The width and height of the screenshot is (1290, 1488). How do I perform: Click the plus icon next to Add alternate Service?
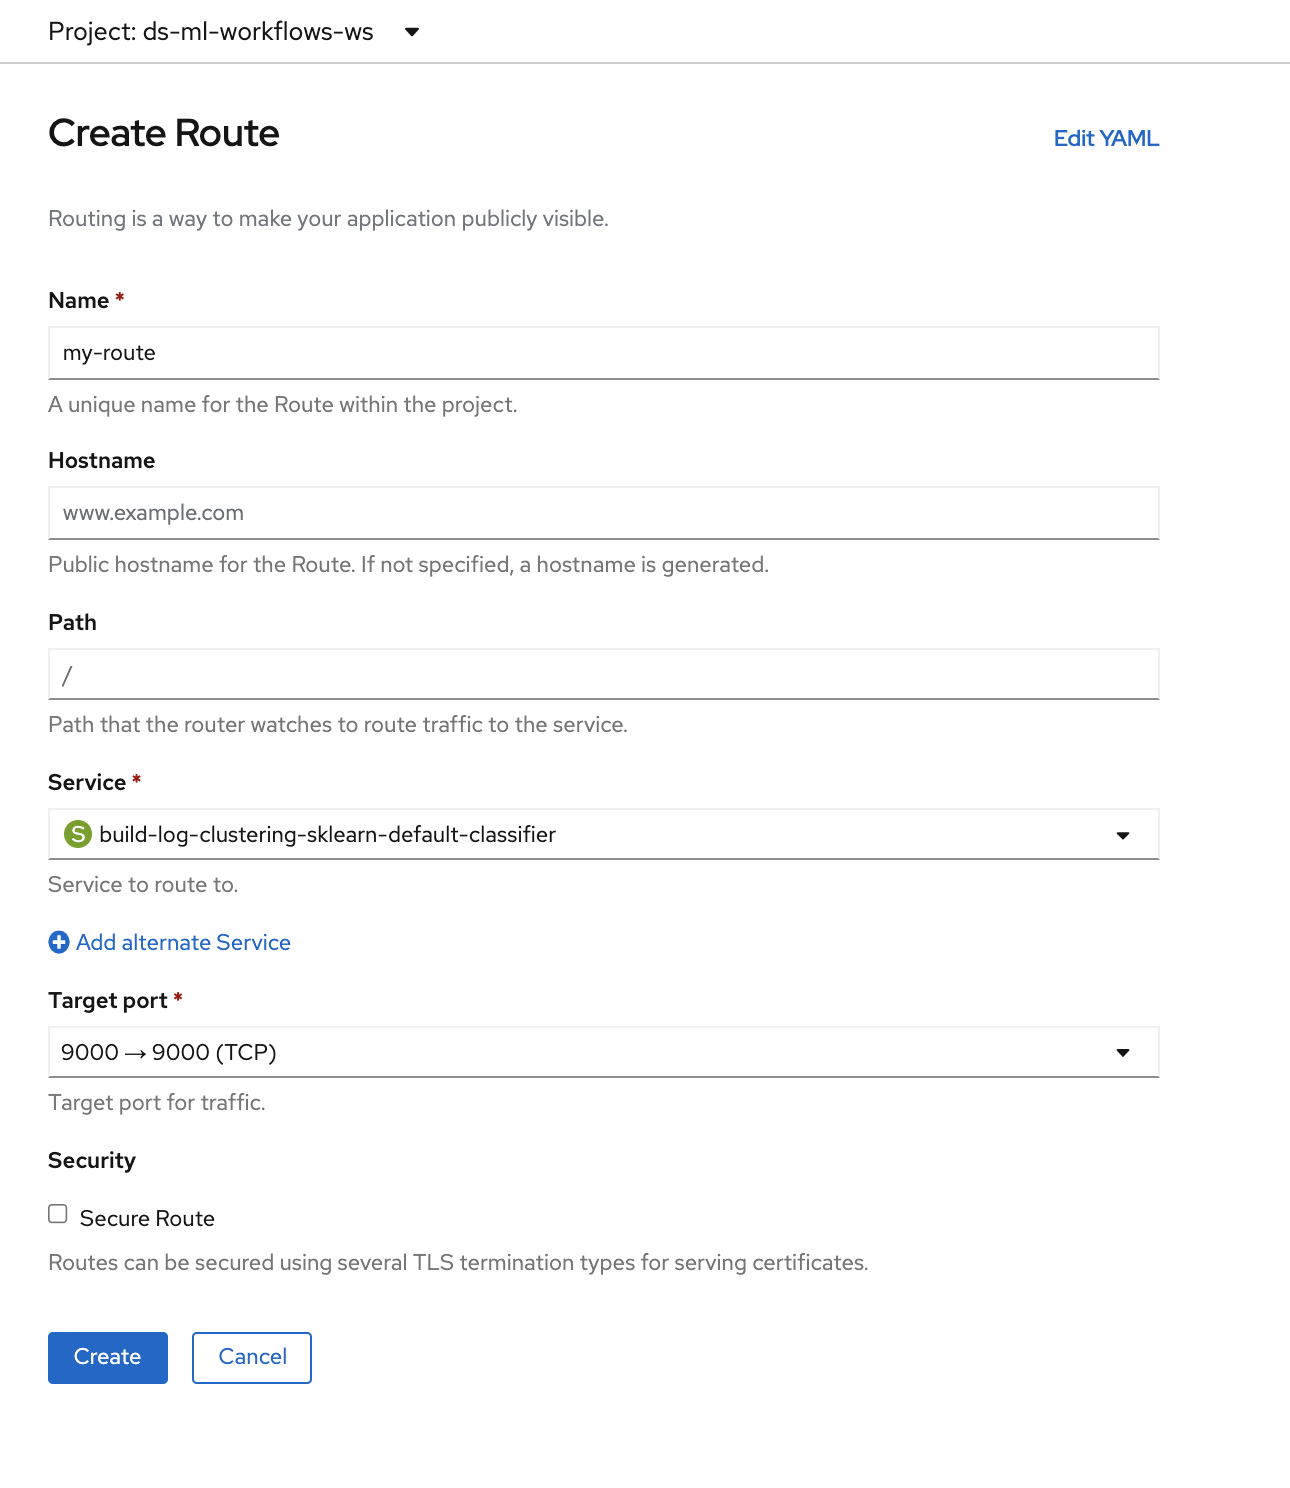pos(58,942)
